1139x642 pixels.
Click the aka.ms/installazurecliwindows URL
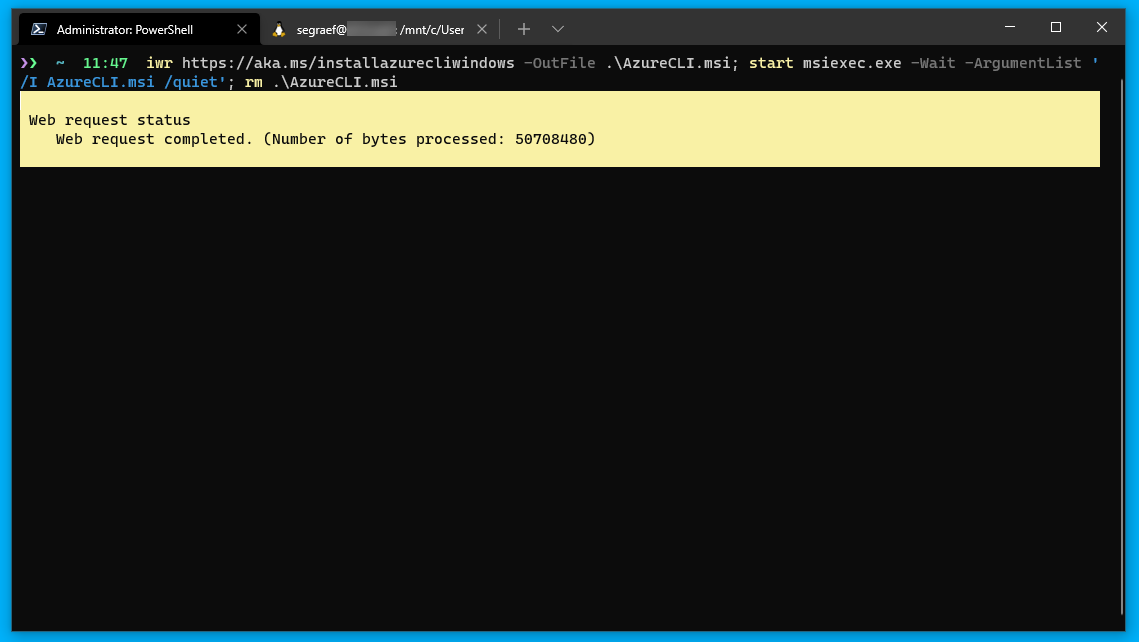coord(348,63)
